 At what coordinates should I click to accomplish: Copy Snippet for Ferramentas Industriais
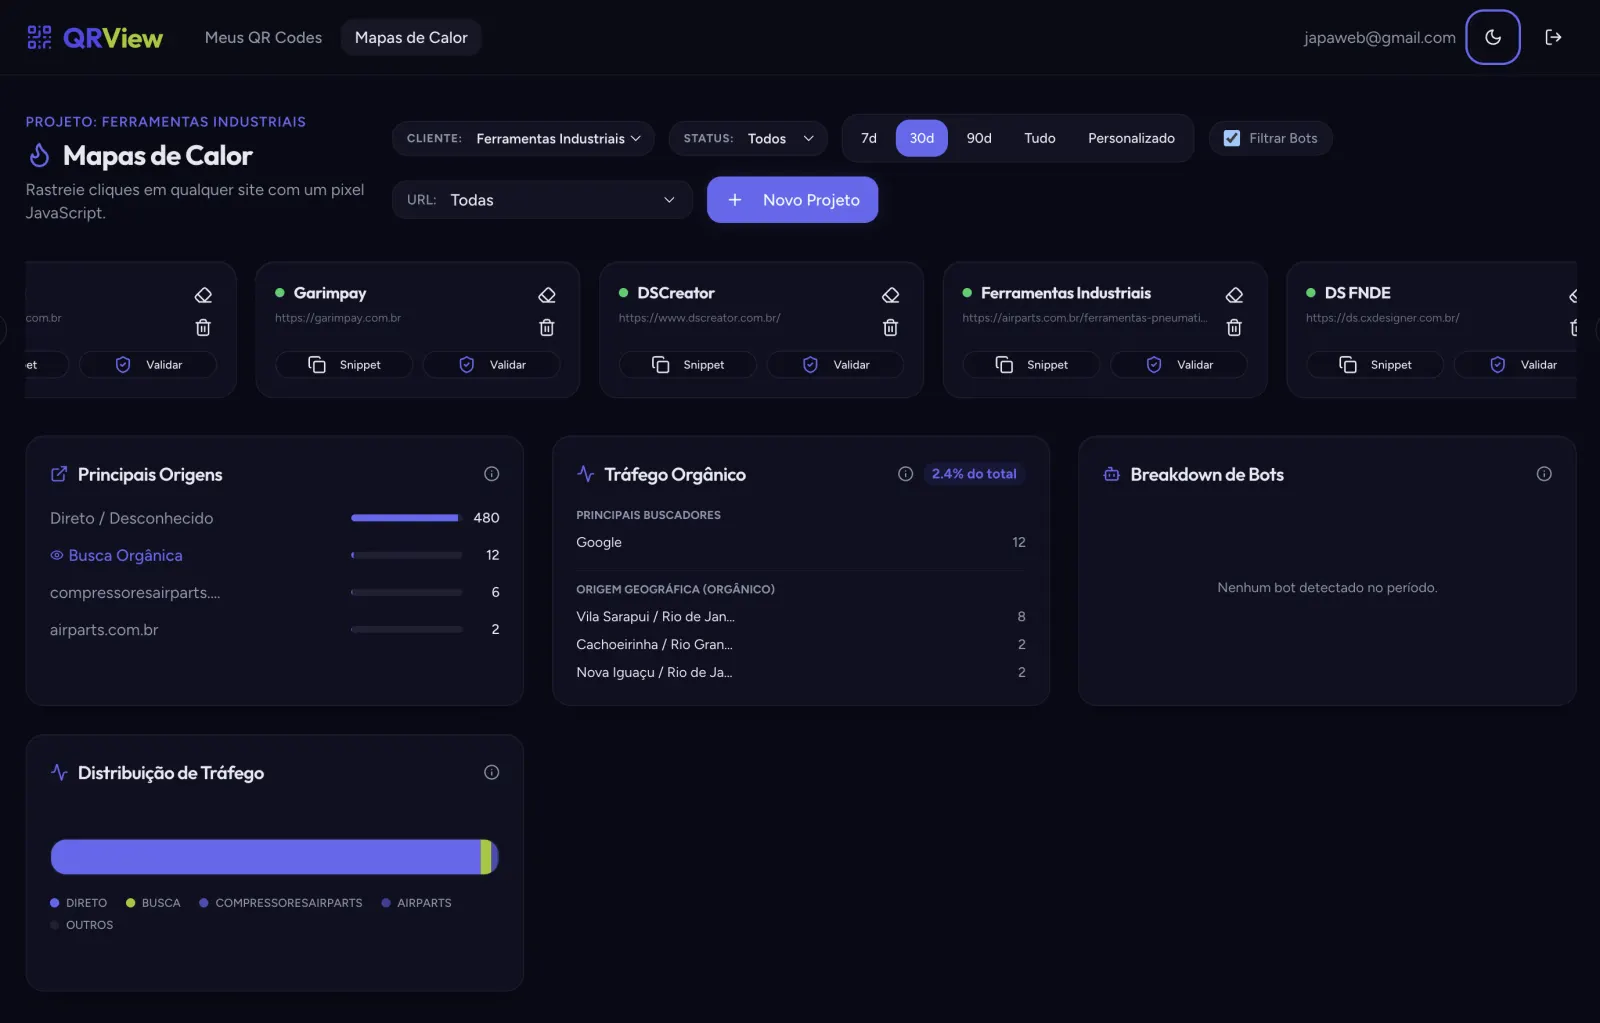pyautogui.click(x=1031, y=365)
